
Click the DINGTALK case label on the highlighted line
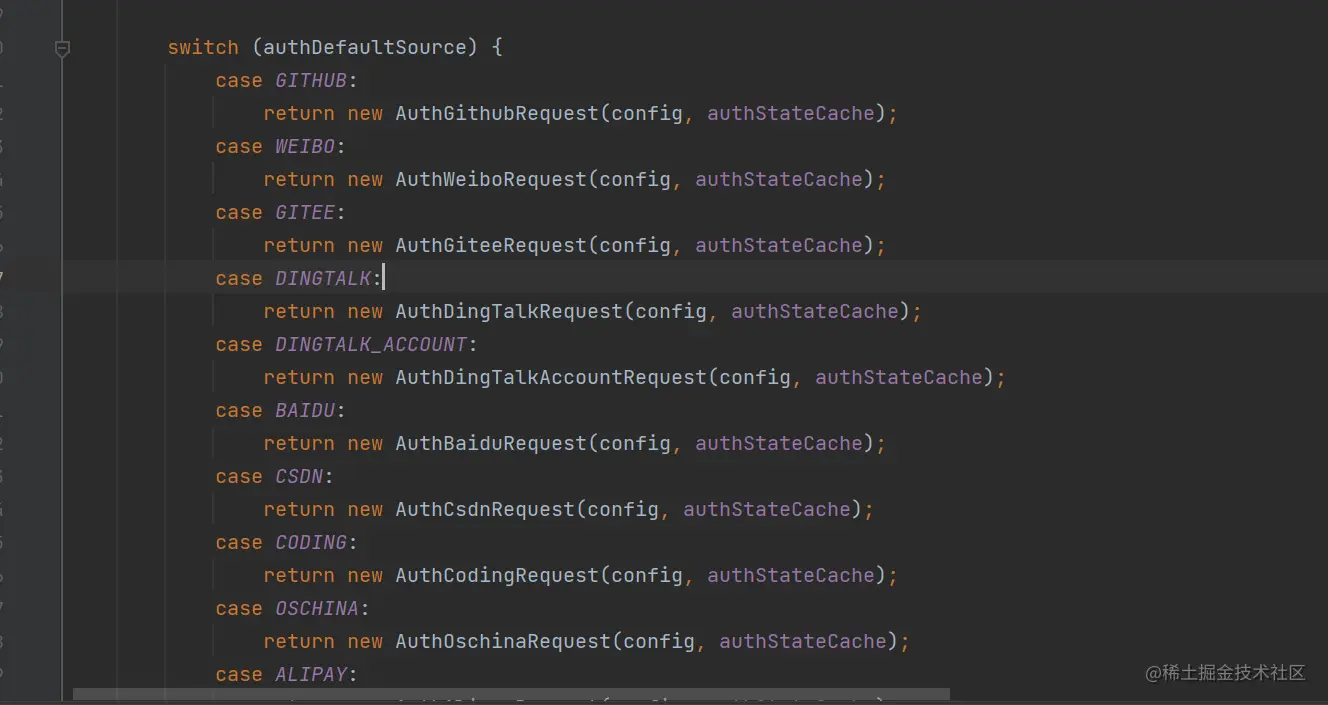click(x=324, y=278)
